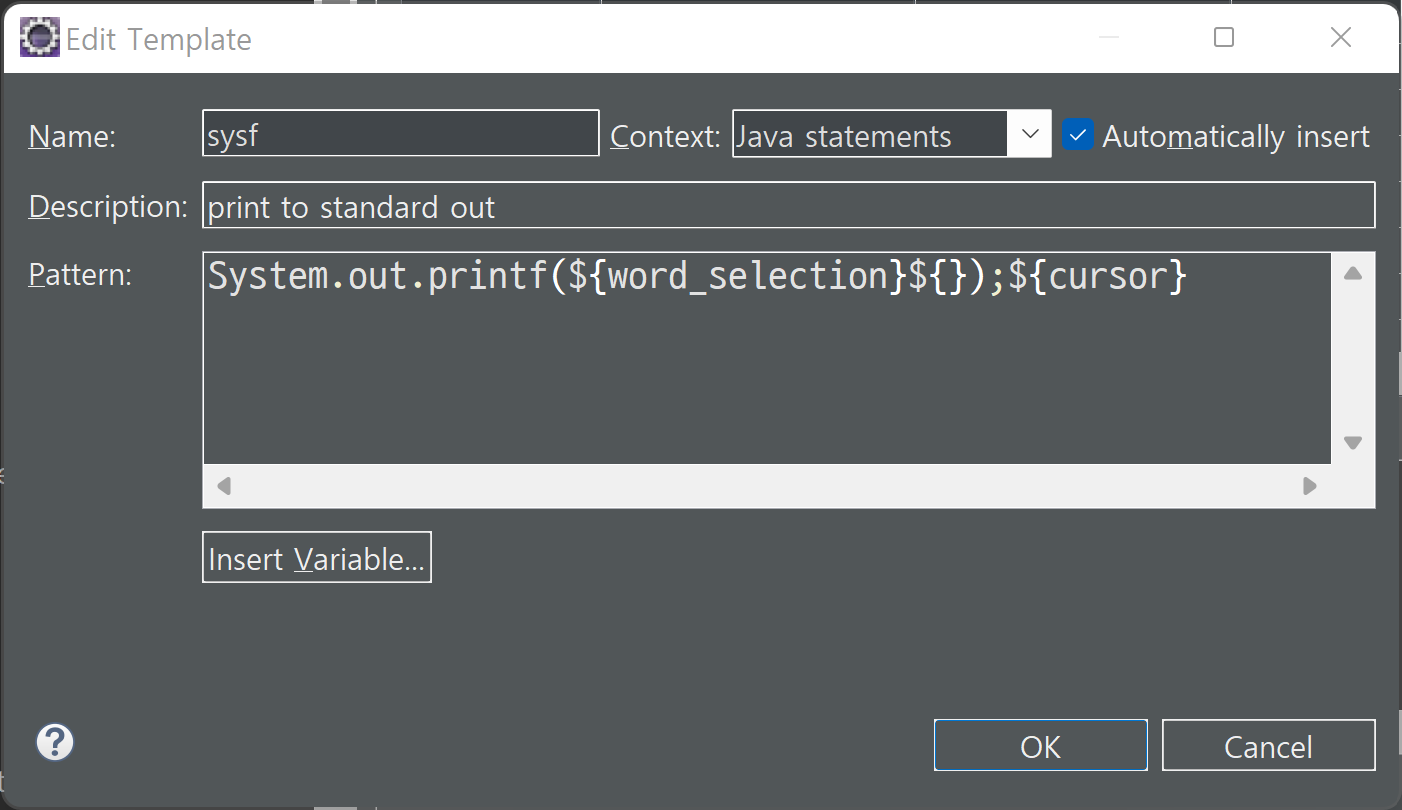The image size is (1402, 810).
Task: Click the pattern scroll up arrow
Action: click(x=1353, y=274)
